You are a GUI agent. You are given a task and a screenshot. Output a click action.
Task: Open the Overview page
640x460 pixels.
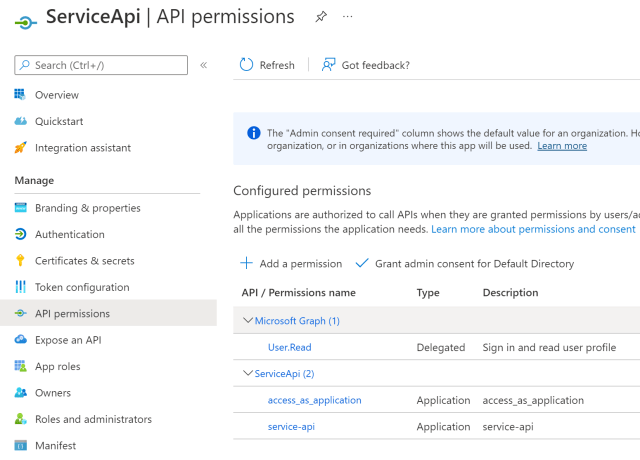point(57,95)
